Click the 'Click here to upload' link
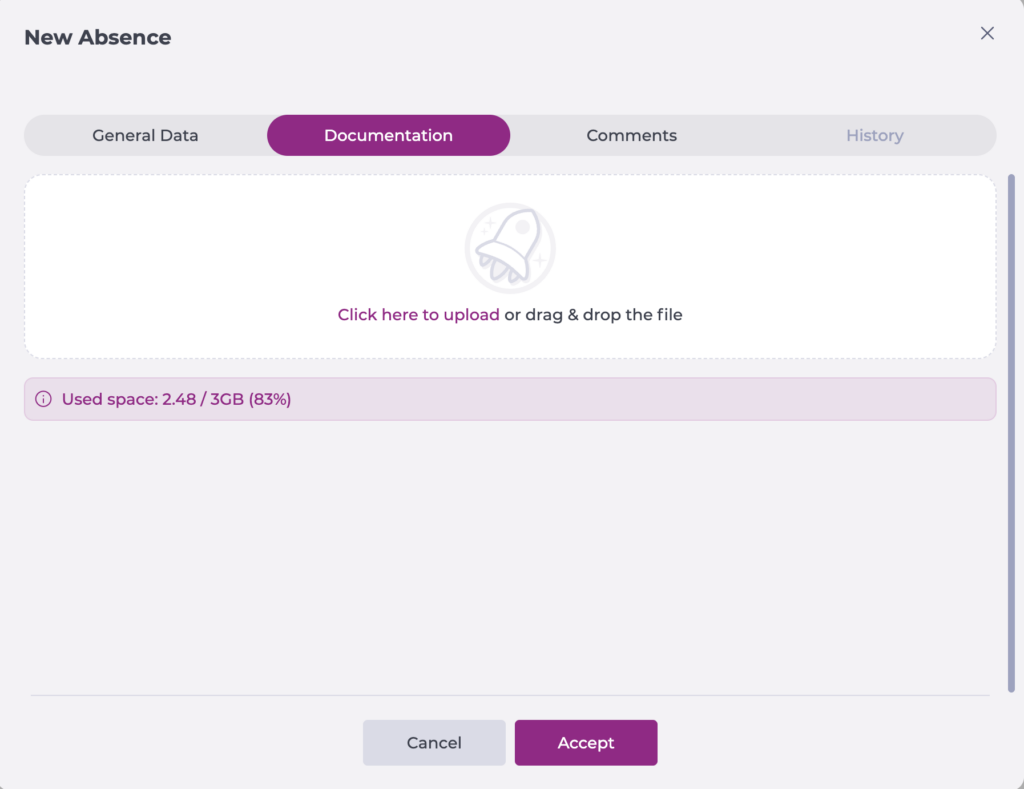This screenshot has width=1024, height=789. tap(418, 315)
